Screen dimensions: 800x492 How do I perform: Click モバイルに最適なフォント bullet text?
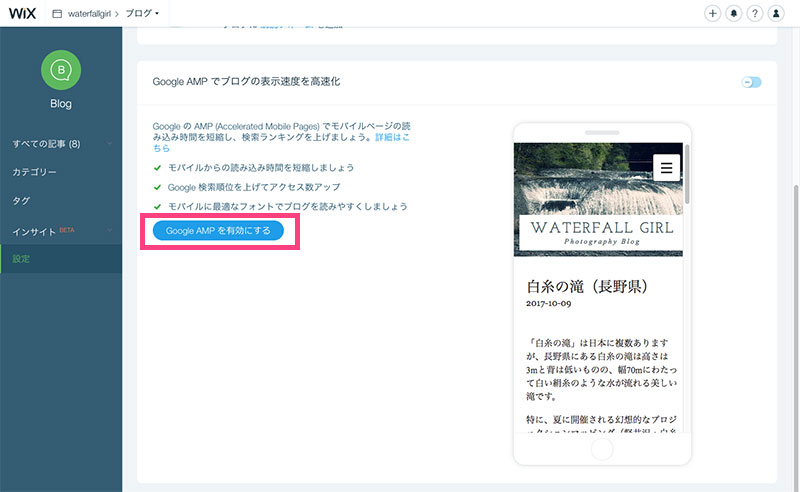click(288, 206)
